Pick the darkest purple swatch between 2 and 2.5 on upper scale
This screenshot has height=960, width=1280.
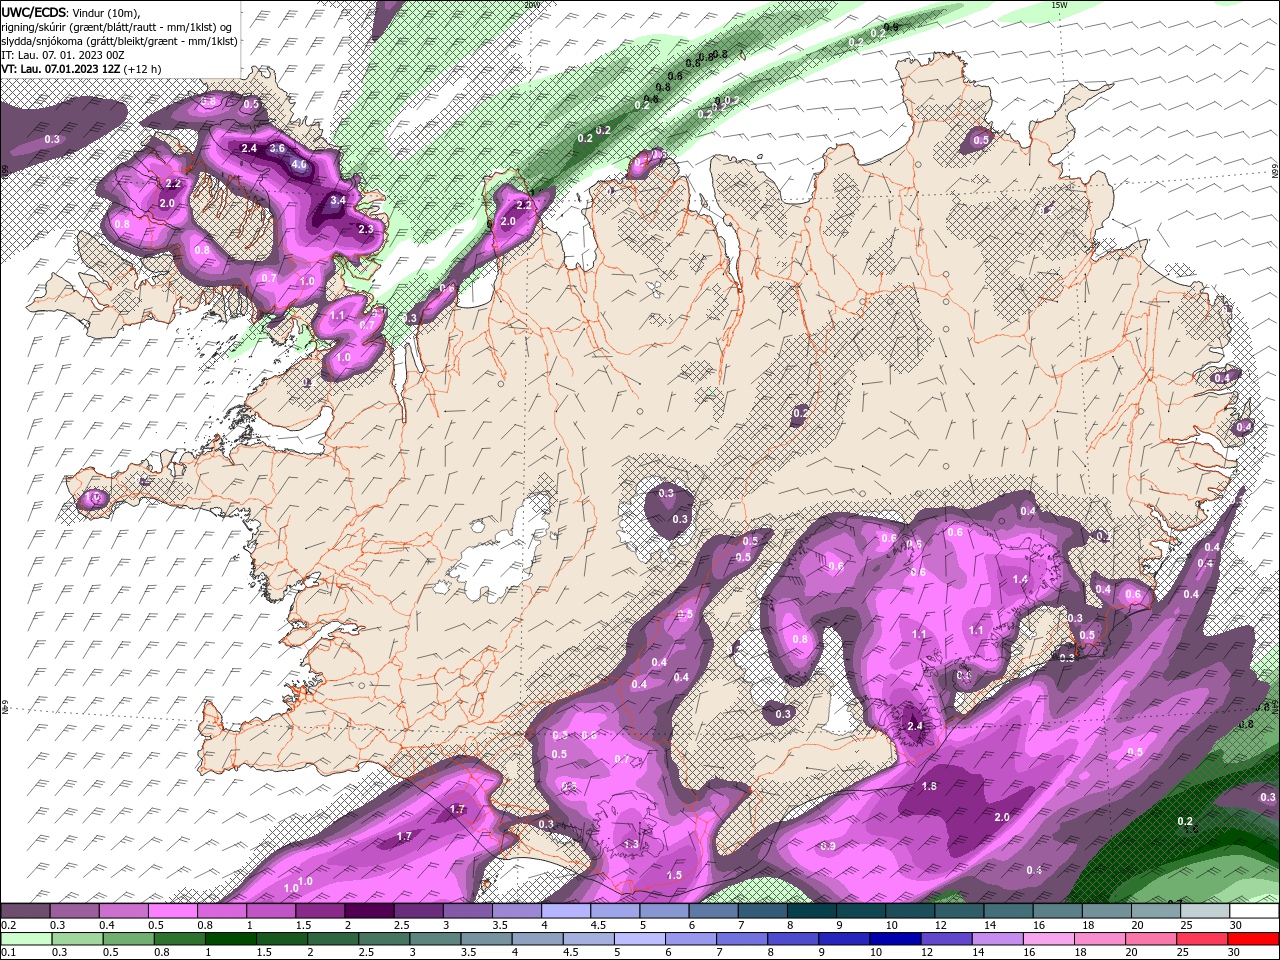click(x=369, y=911)
